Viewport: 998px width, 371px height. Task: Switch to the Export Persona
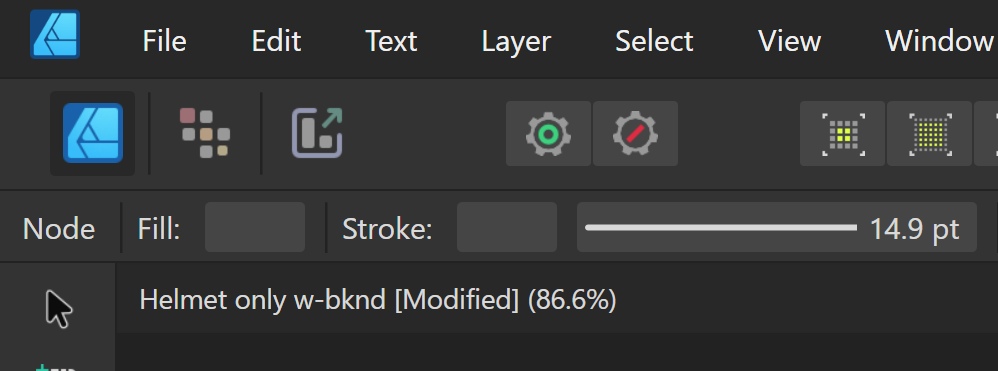point(317,133)
